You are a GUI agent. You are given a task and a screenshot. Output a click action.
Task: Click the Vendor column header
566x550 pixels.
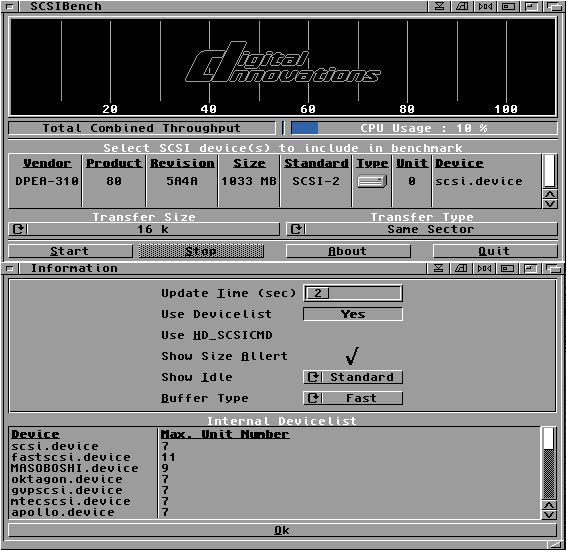(x=47, y=163)
